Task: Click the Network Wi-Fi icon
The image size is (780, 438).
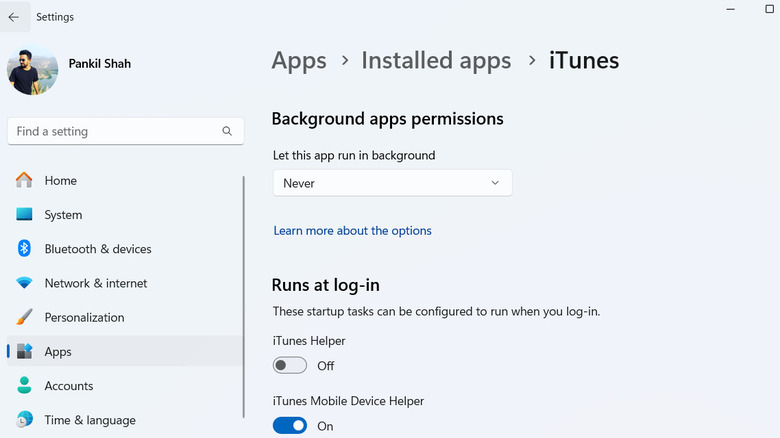Action: pos(25,284)
